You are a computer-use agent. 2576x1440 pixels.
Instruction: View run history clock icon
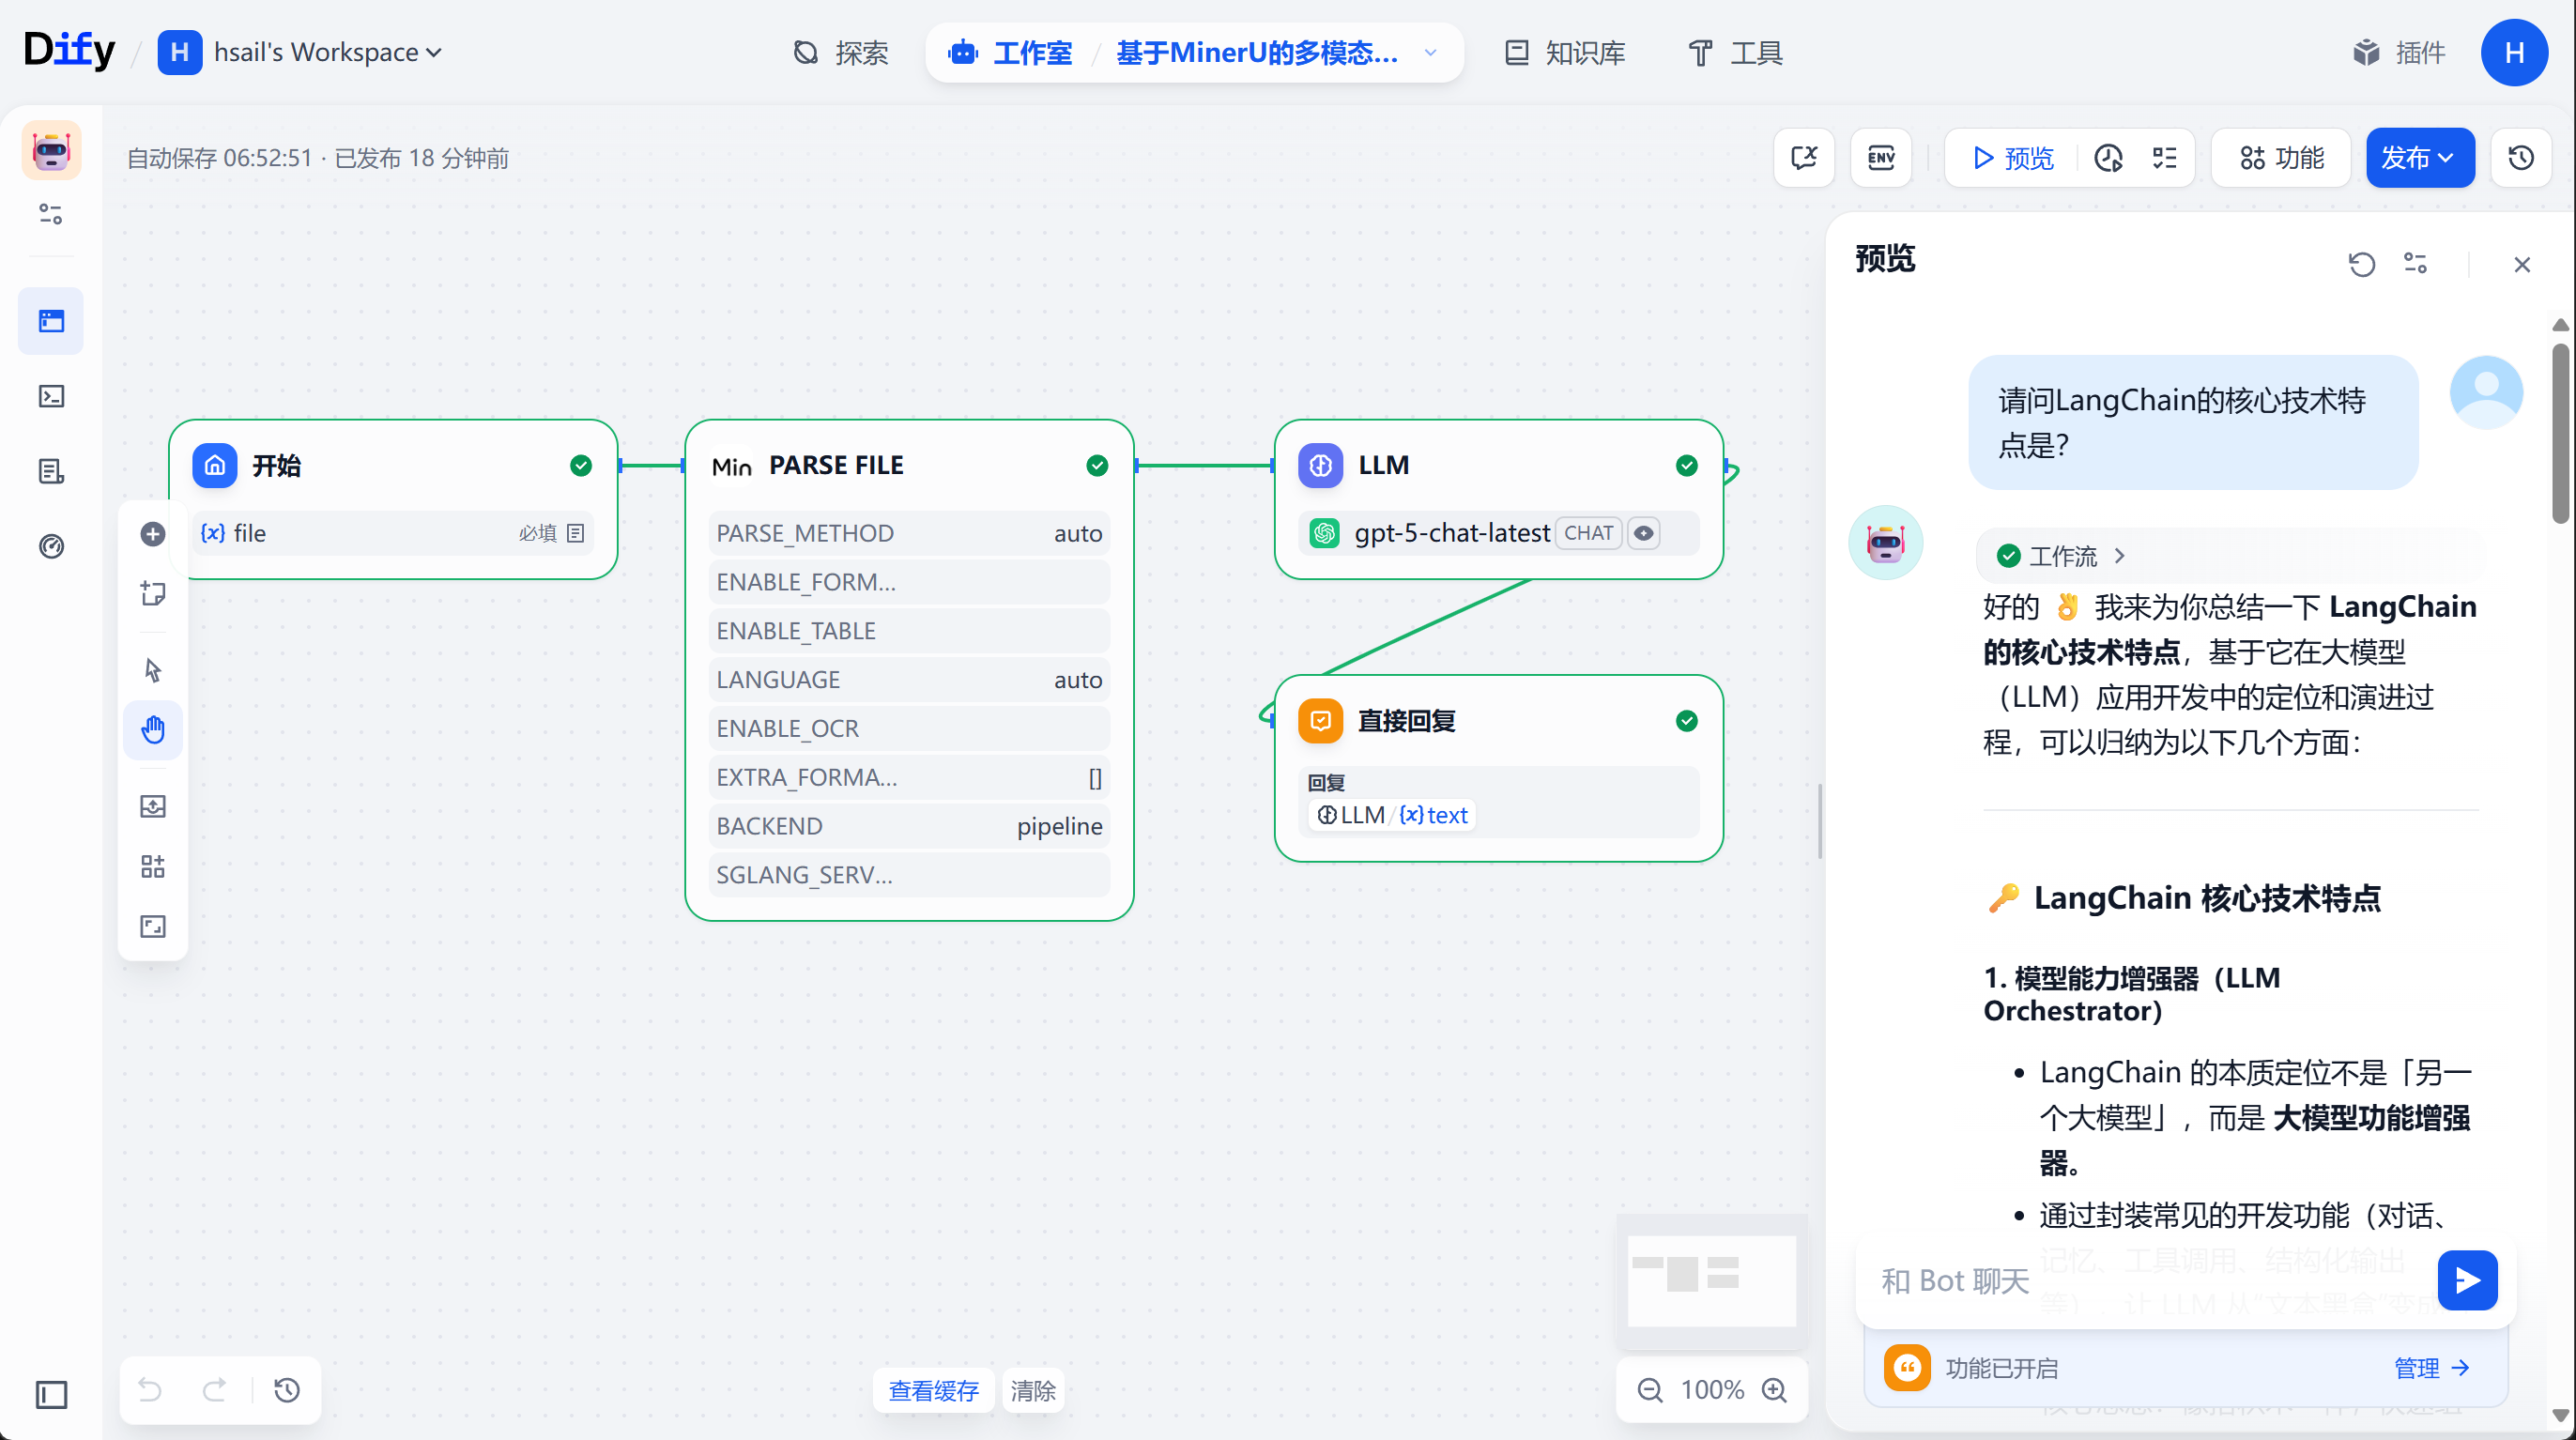tap(2109, 158)
